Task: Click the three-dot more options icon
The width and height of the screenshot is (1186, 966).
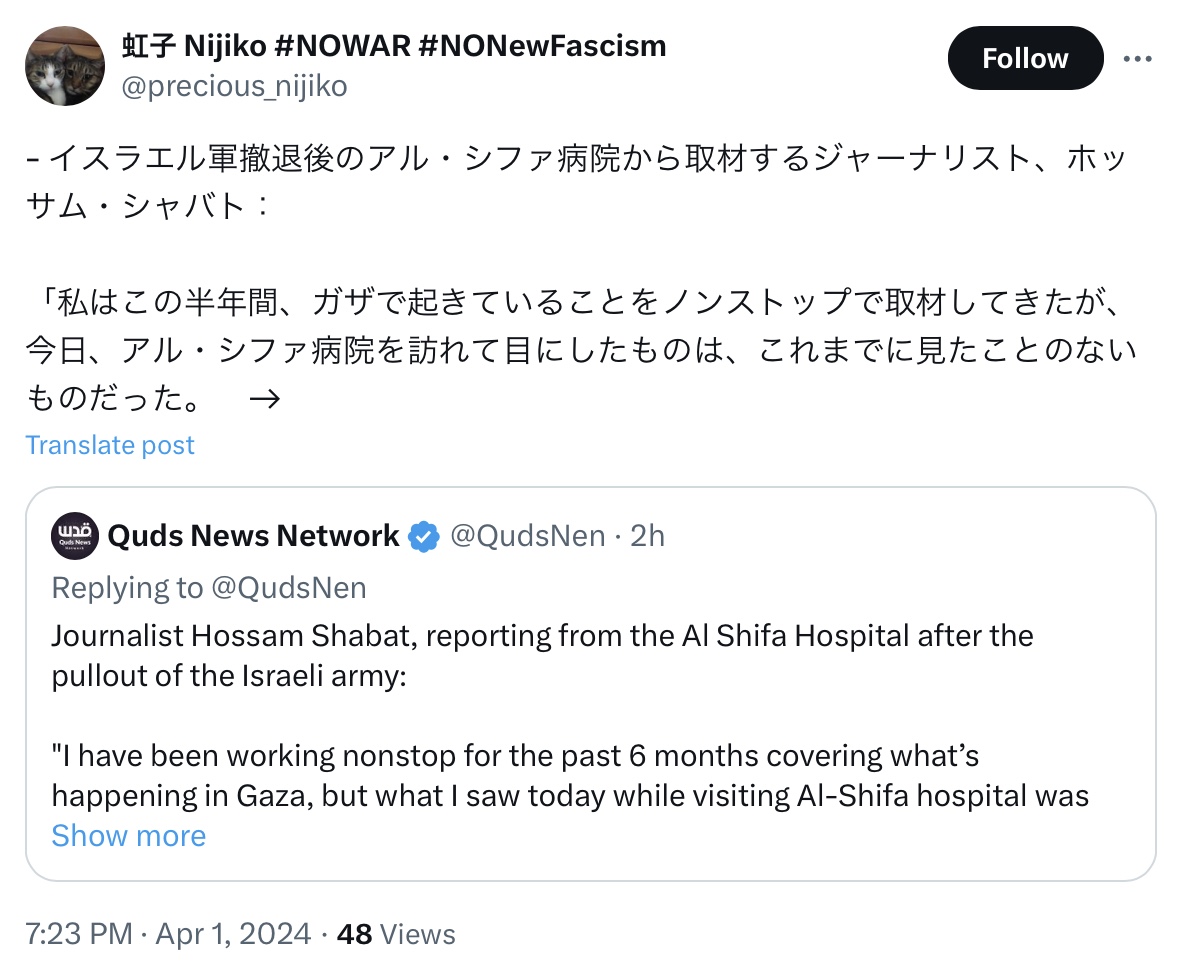Action: point(1137,58)
